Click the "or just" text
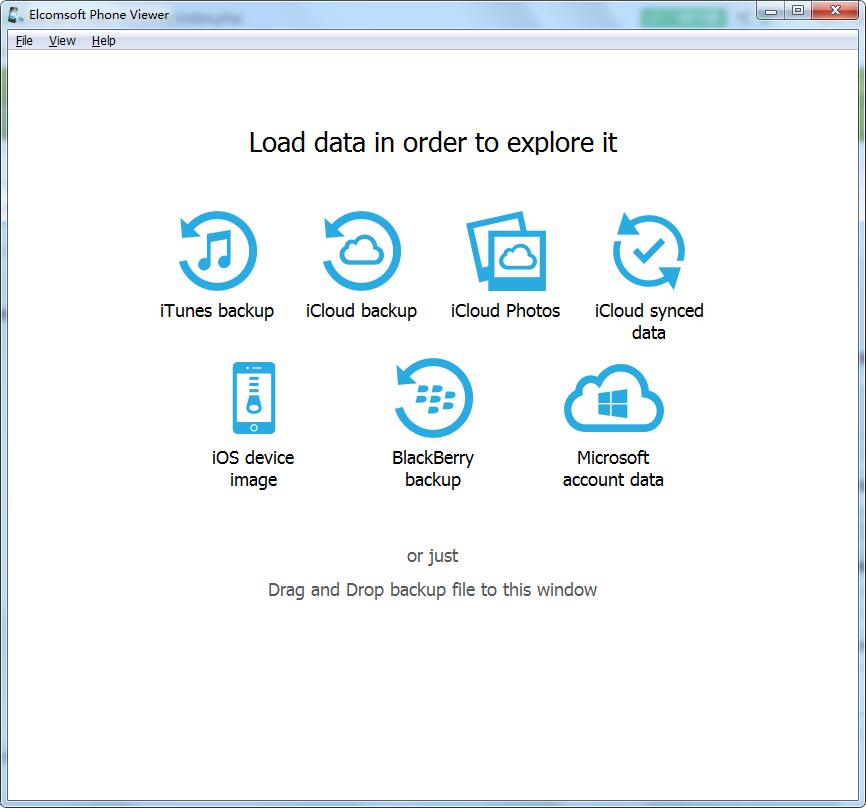Viewport: 866px width, 808px height. [x=432, y=556]
